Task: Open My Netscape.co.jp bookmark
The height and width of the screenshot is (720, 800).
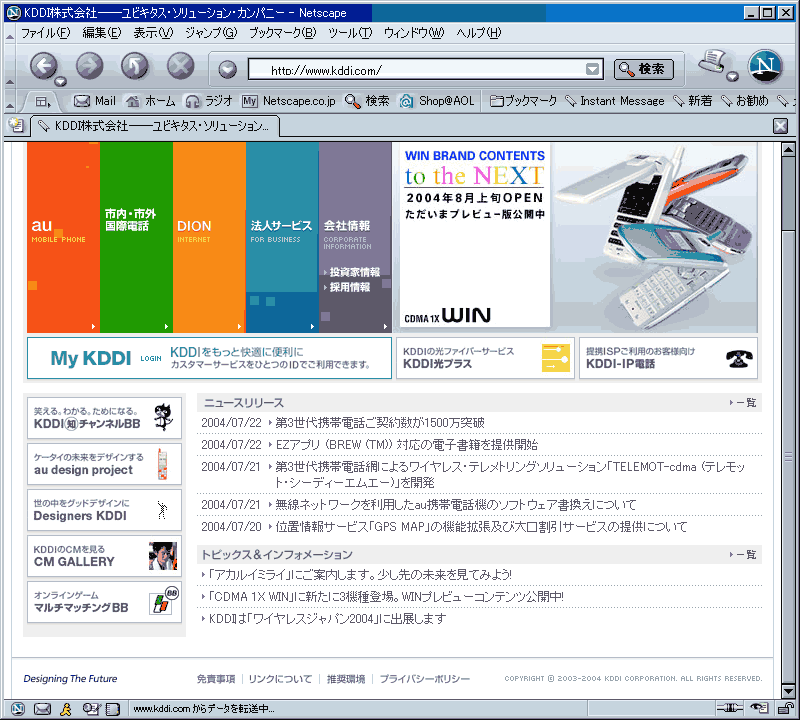Action: [289, 101]
